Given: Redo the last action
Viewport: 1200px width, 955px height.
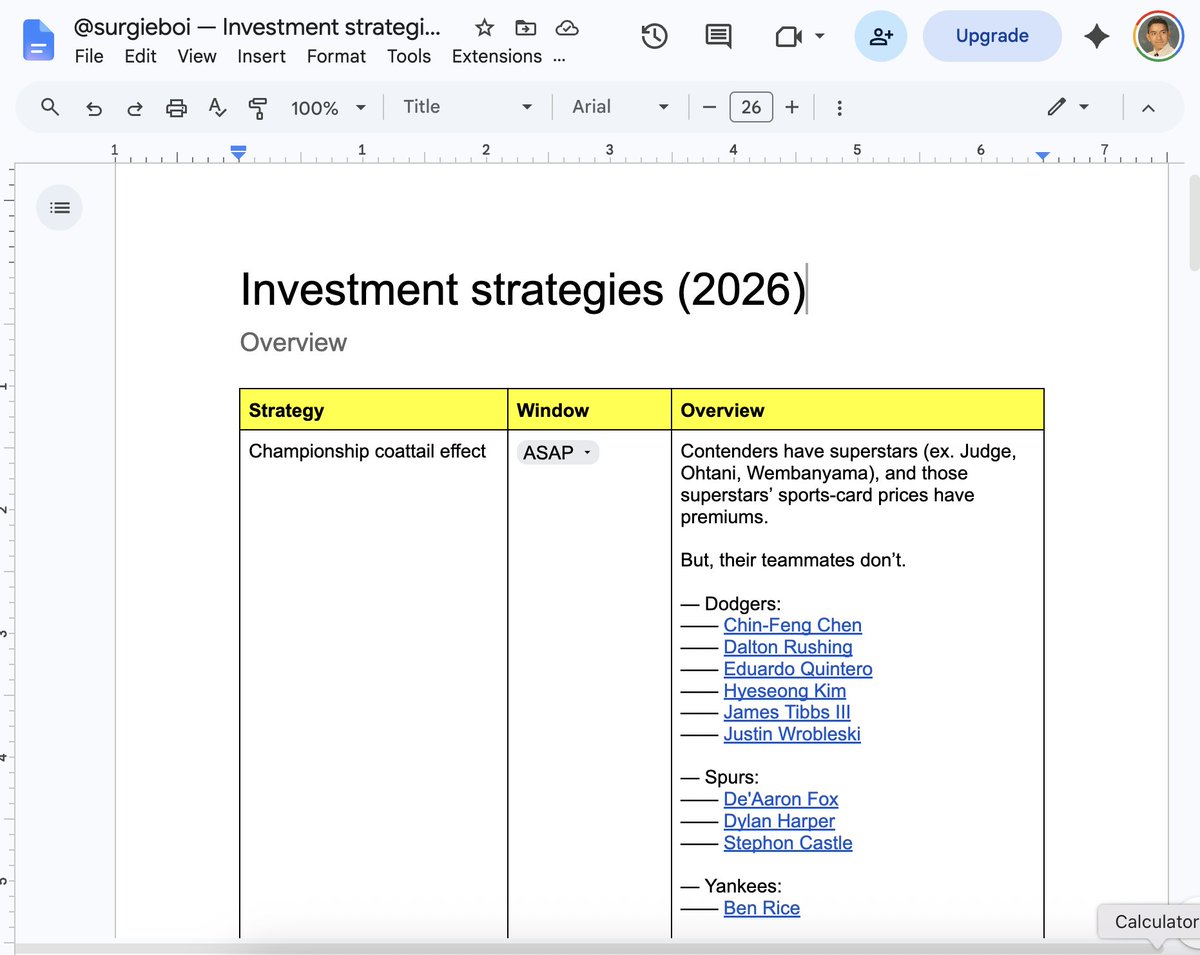Looking at the screenshot, I should 134,108.
